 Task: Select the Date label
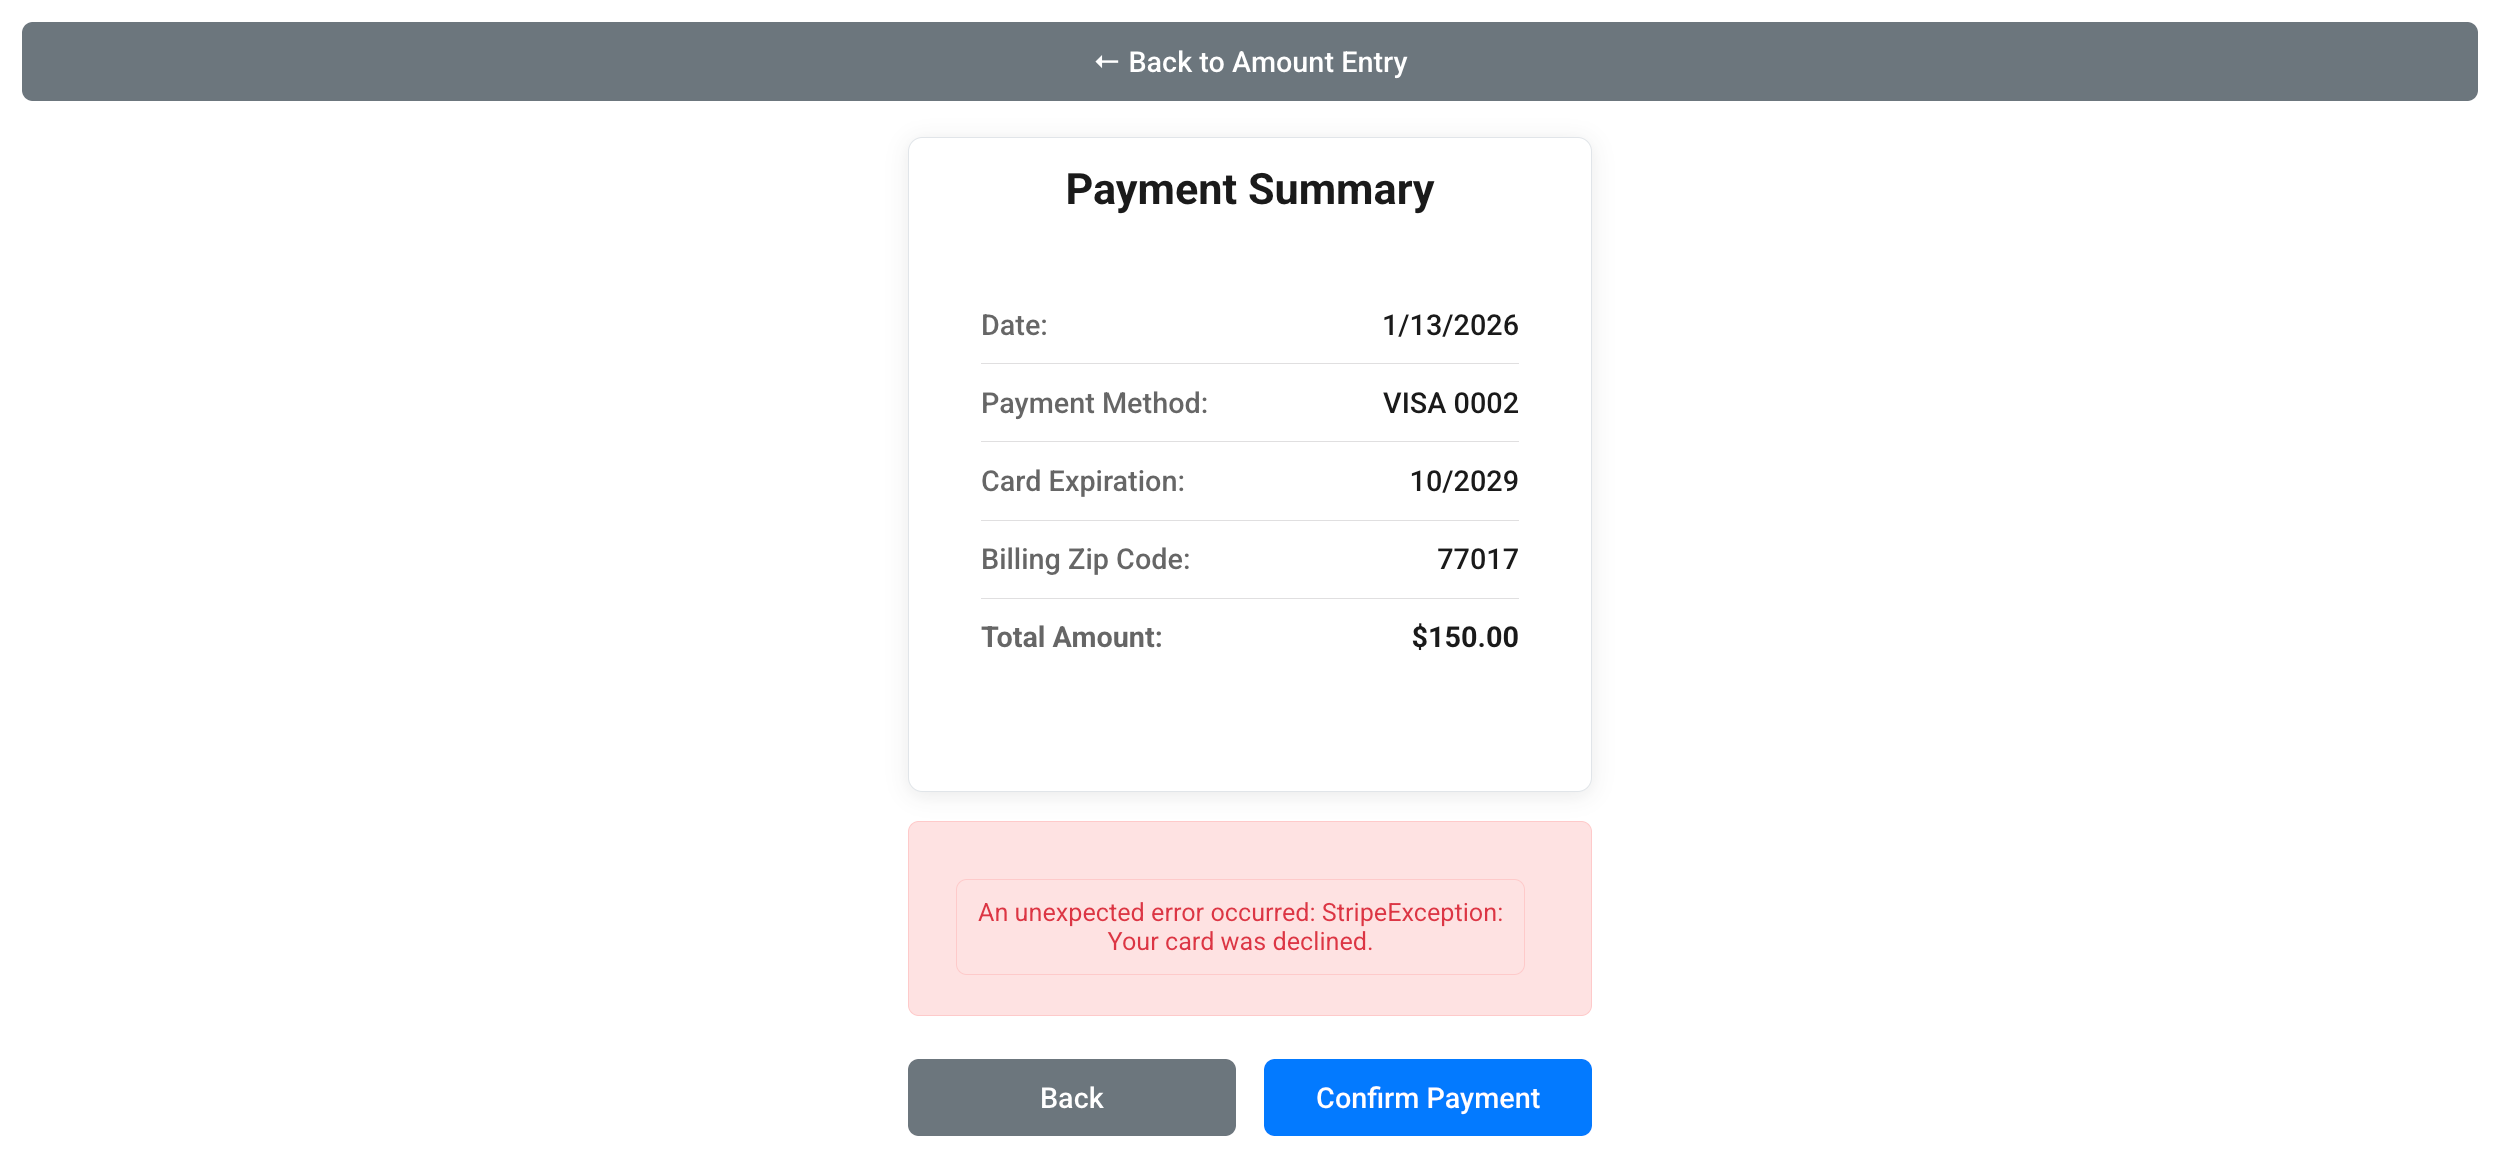tap(1014, 325)
